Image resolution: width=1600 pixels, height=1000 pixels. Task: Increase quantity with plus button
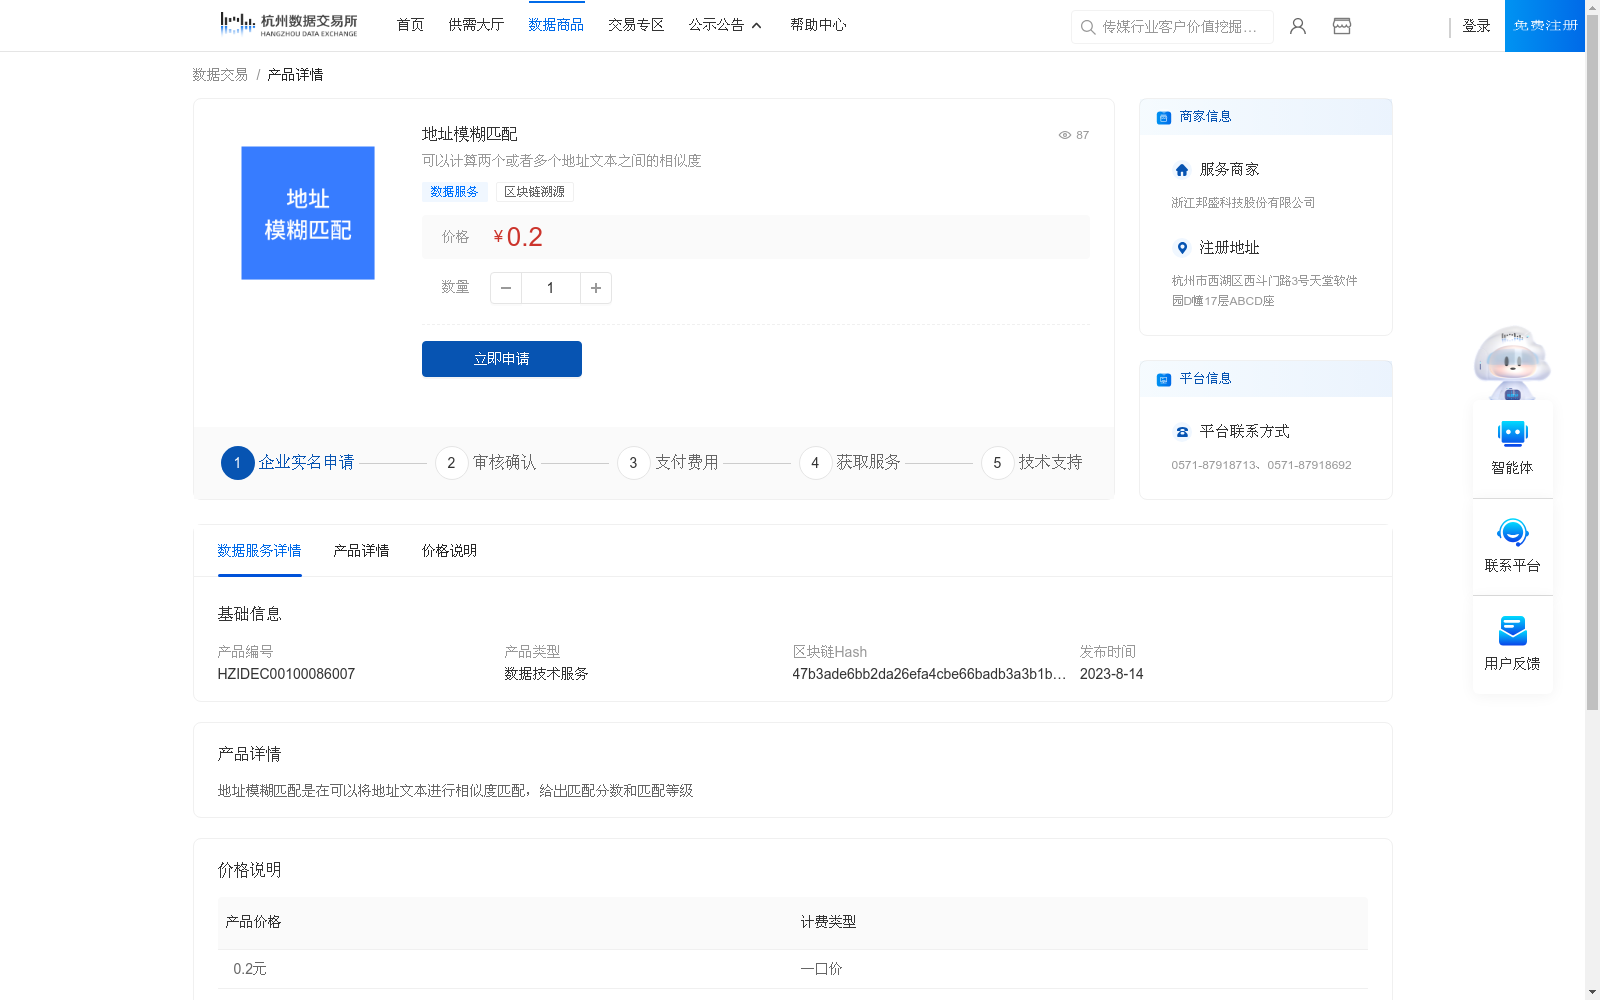point(596,288)
